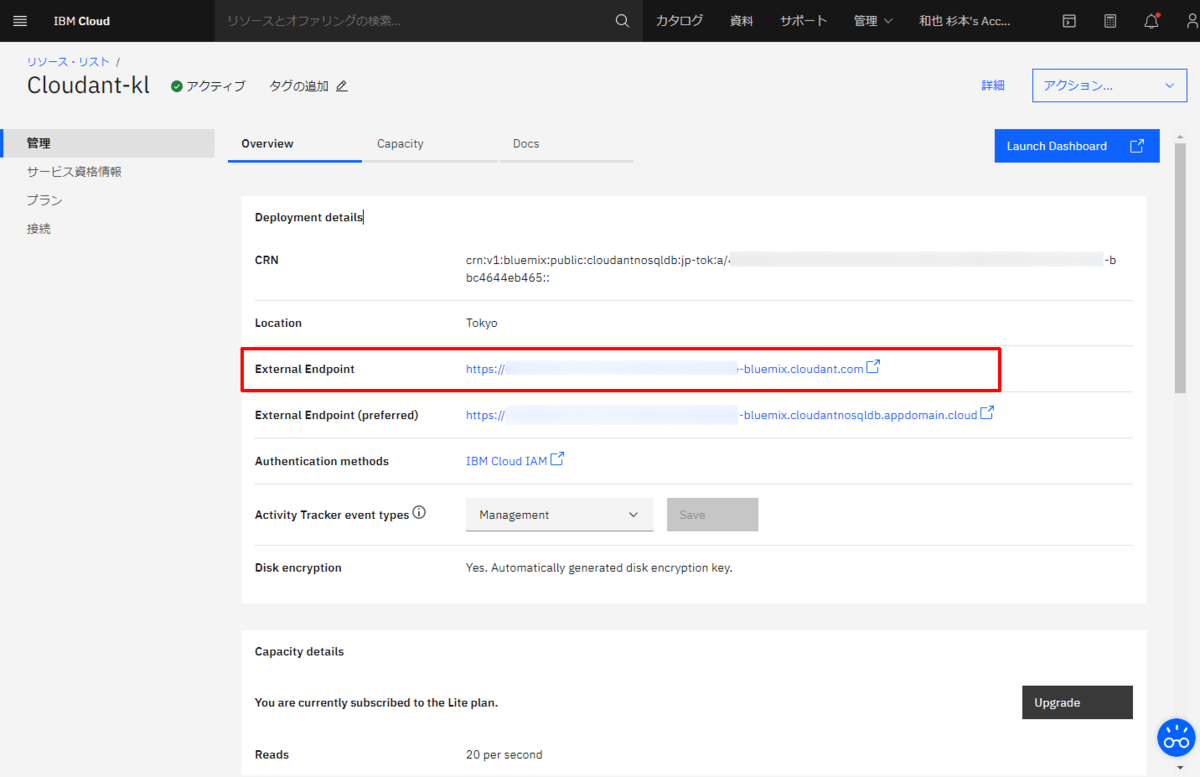Click the Launch Dashboard button
This screenshot has width=1200, height=777.
pyautogui.click(x=1076, y=145)
